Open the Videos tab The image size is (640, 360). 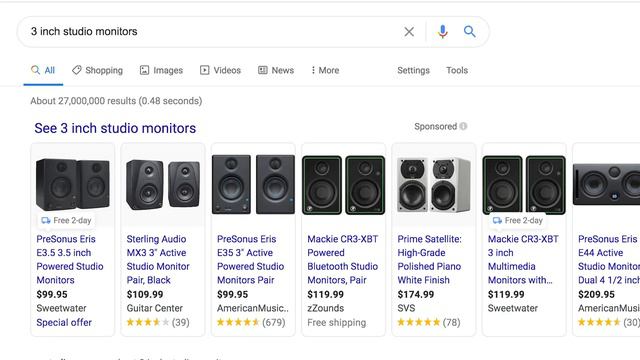point(220,70)
